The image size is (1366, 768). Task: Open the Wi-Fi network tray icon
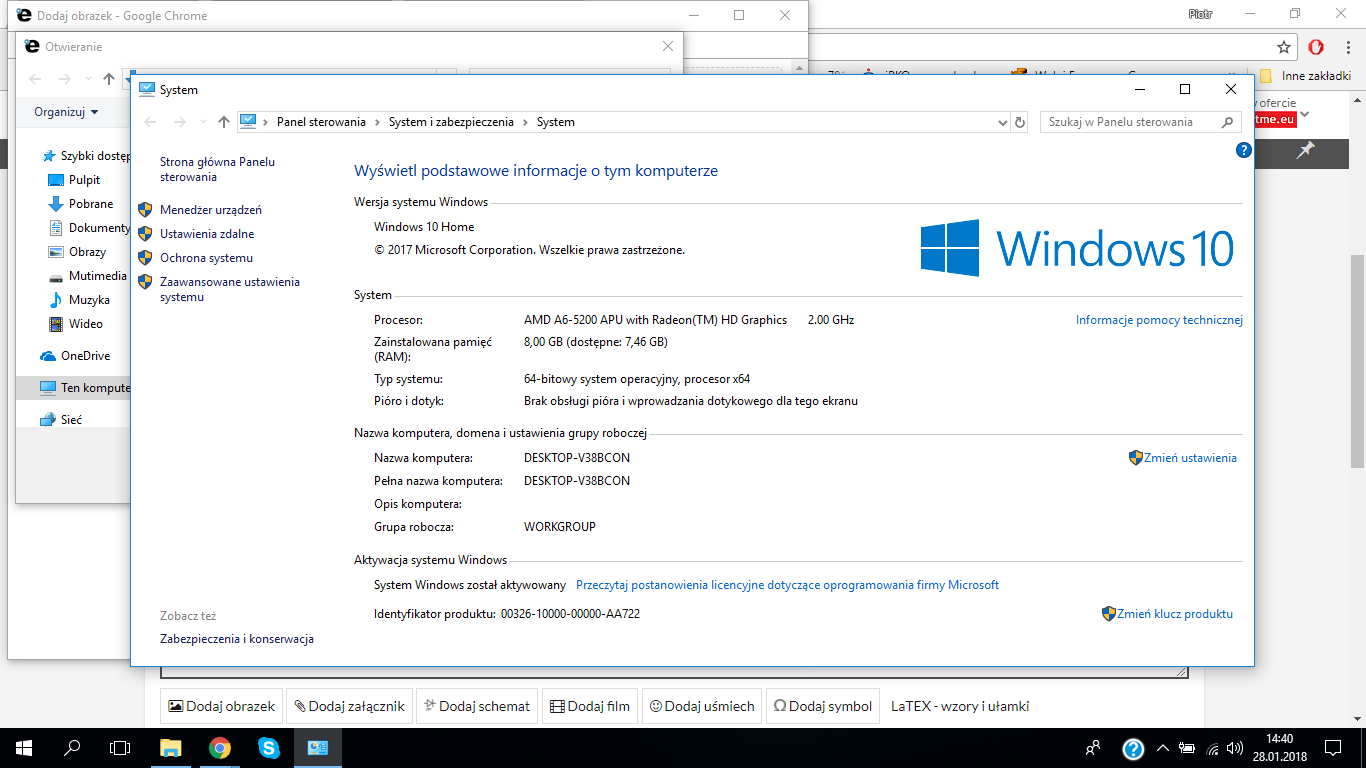[1213, 748]
